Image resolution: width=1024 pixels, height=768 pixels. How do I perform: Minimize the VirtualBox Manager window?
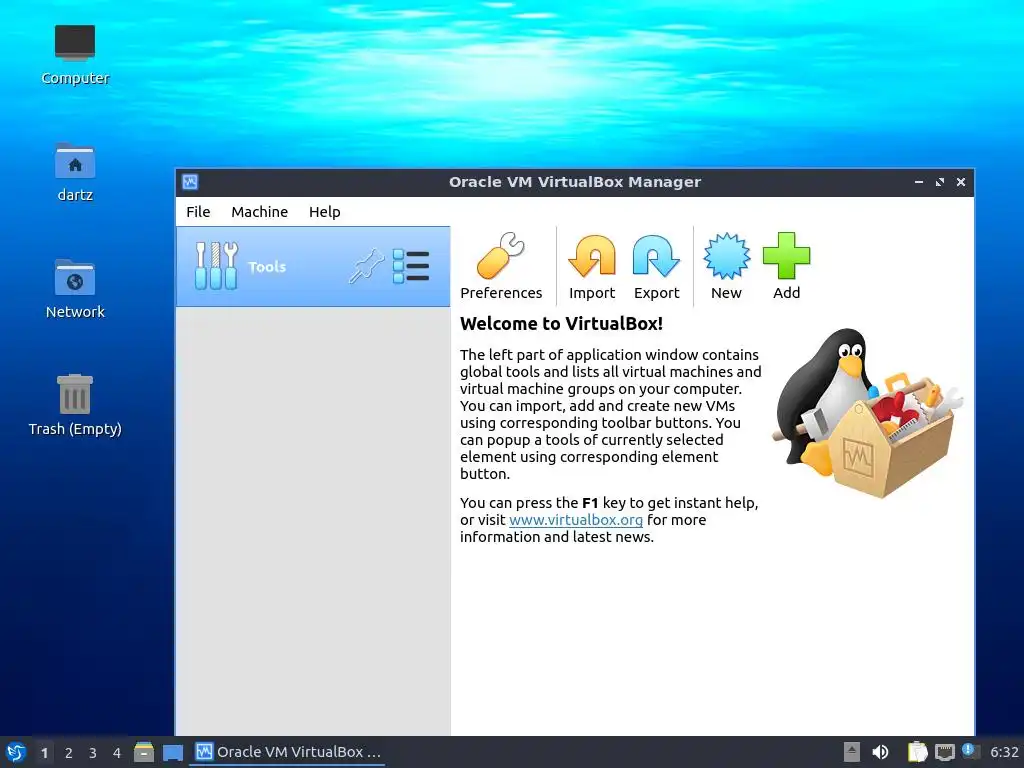coord(919,182)
